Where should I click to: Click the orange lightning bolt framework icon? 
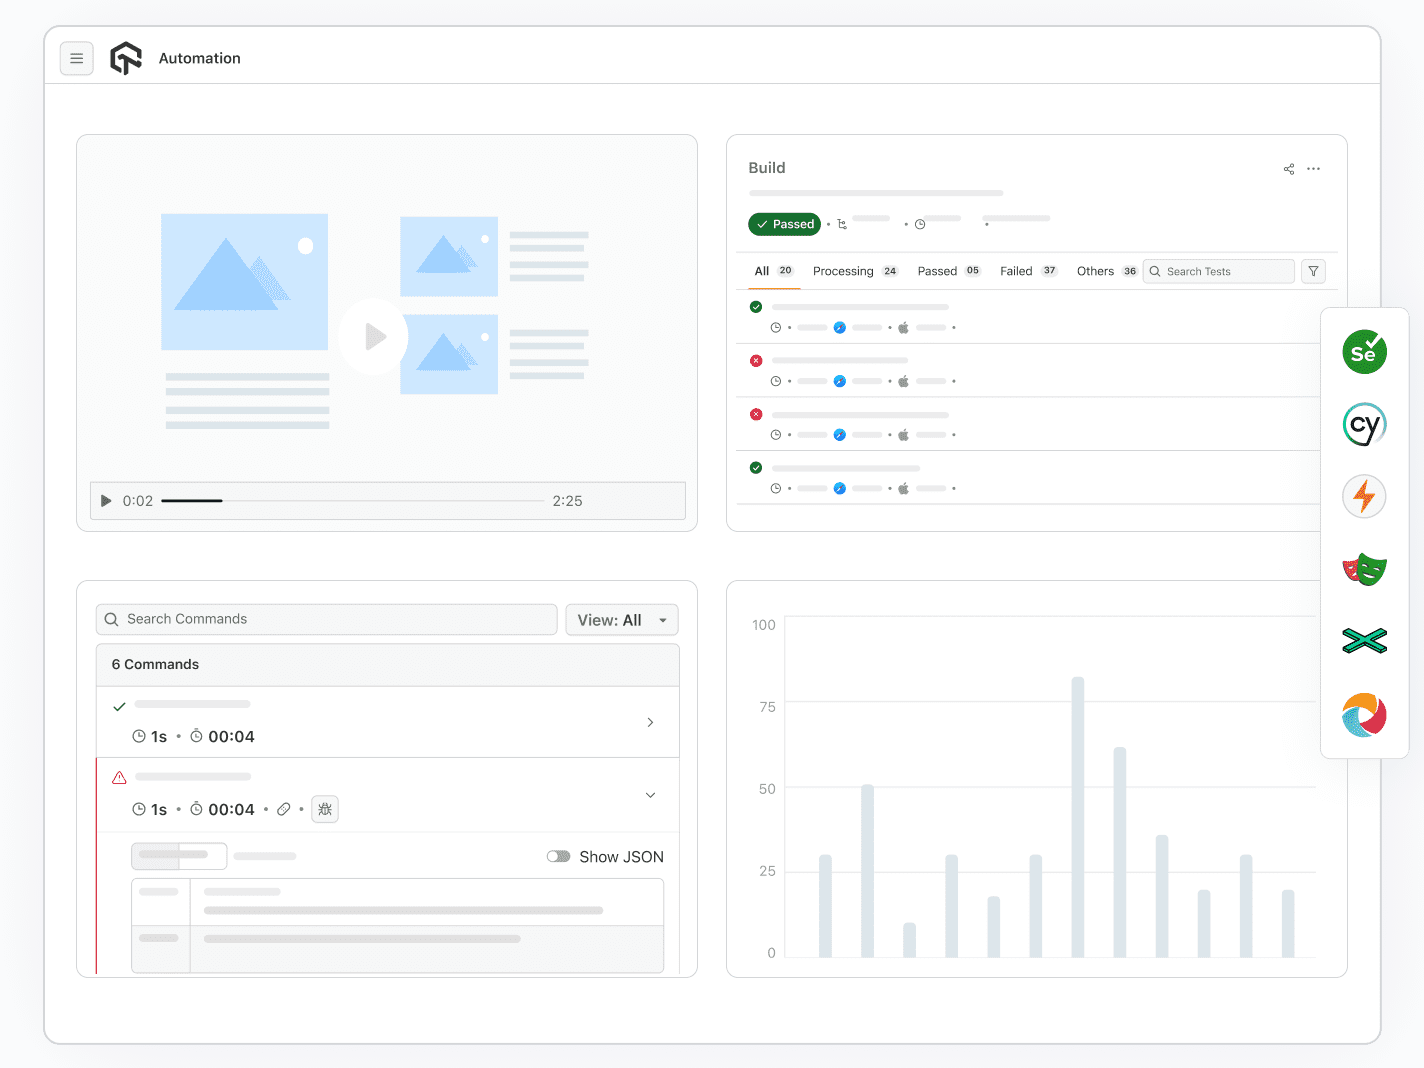pyautogui.click(x=1364, y=496)
